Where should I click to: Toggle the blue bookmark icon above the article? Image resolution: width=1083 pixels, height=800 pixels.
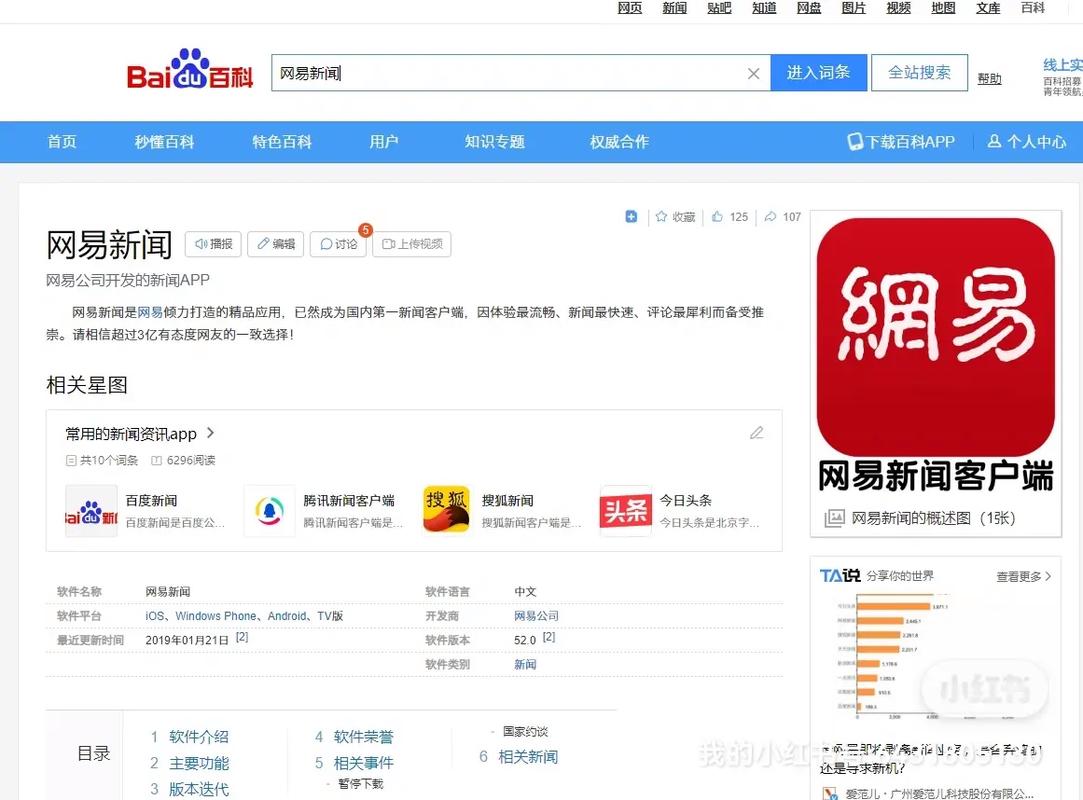coord(631,216)
